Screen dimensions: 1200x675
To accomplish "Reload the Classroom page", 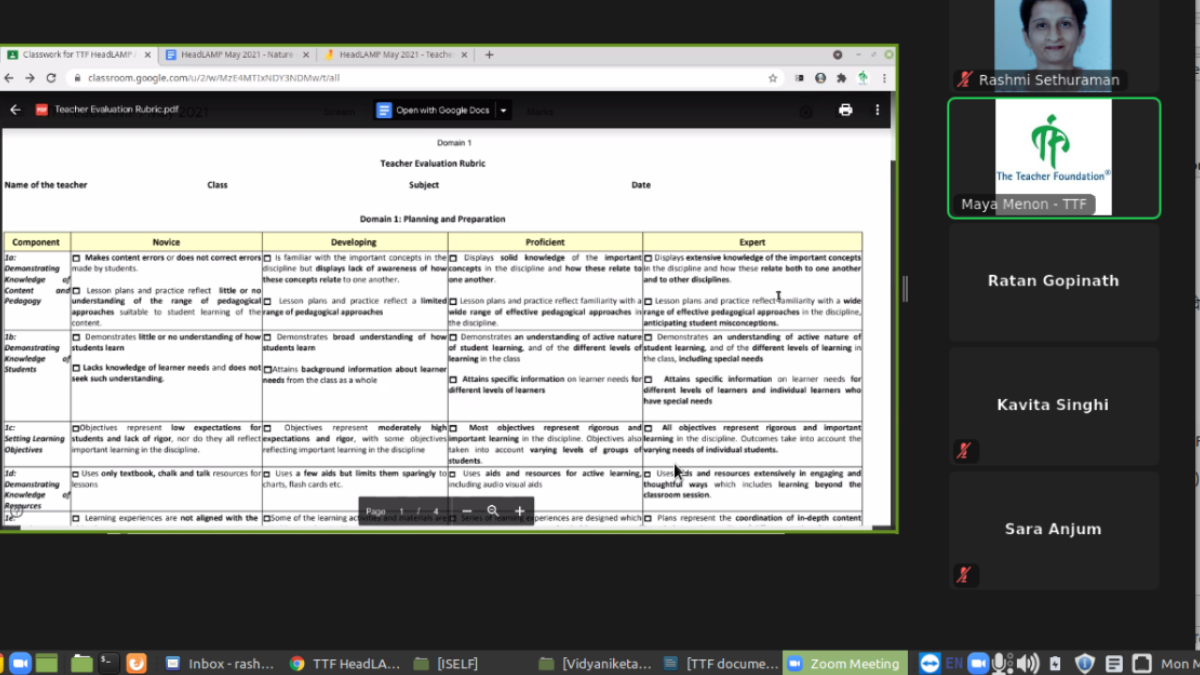I will coord(49,78).
